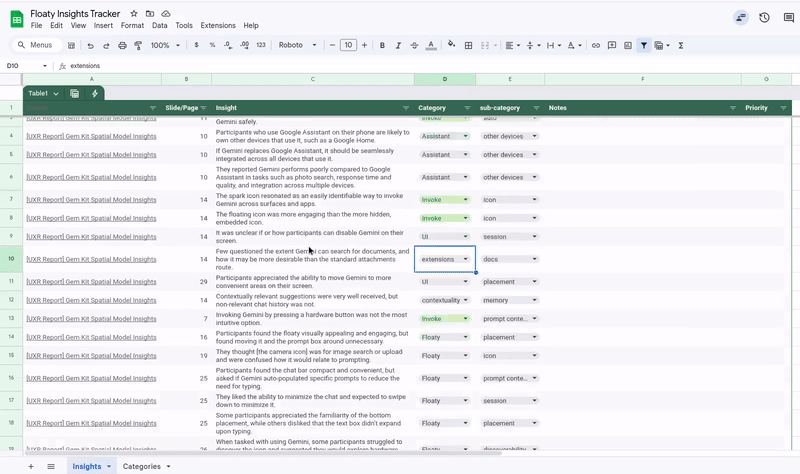Open the Data menu
The height and width of the screenshot is (474, 800).
(160, 26)
